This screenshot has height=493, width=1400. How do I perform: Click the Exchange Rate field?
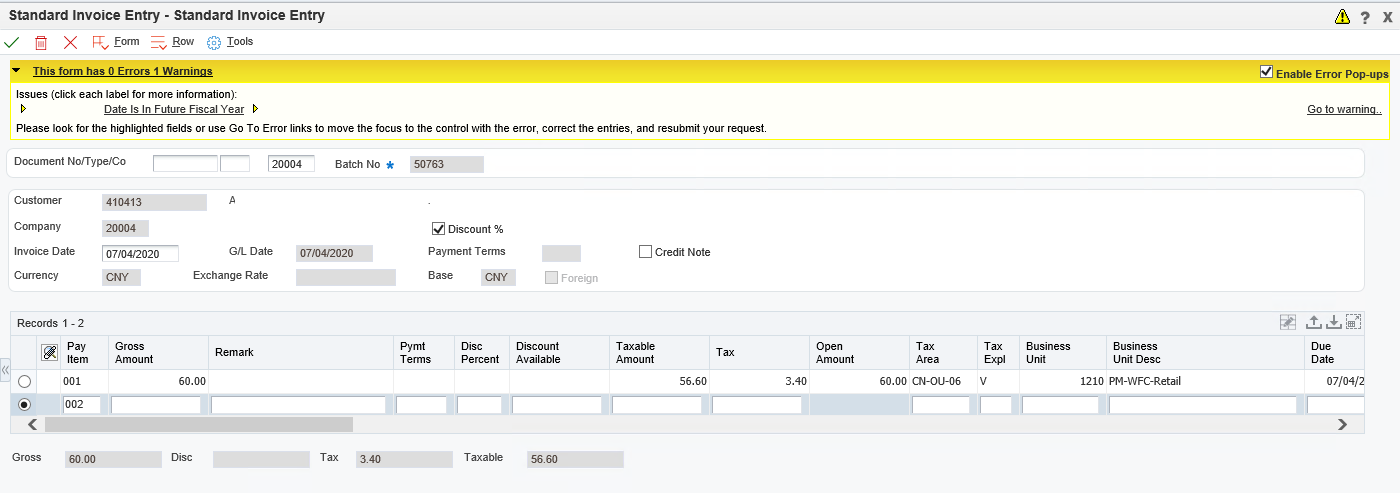tap(346, 277)
